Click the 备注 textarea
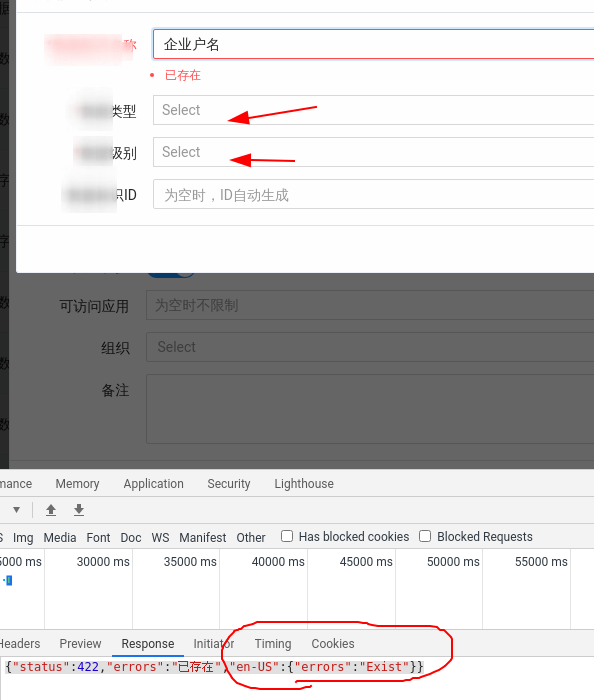Image resolution: width=594 pixels, height=700 pixels. coord(370,409)
